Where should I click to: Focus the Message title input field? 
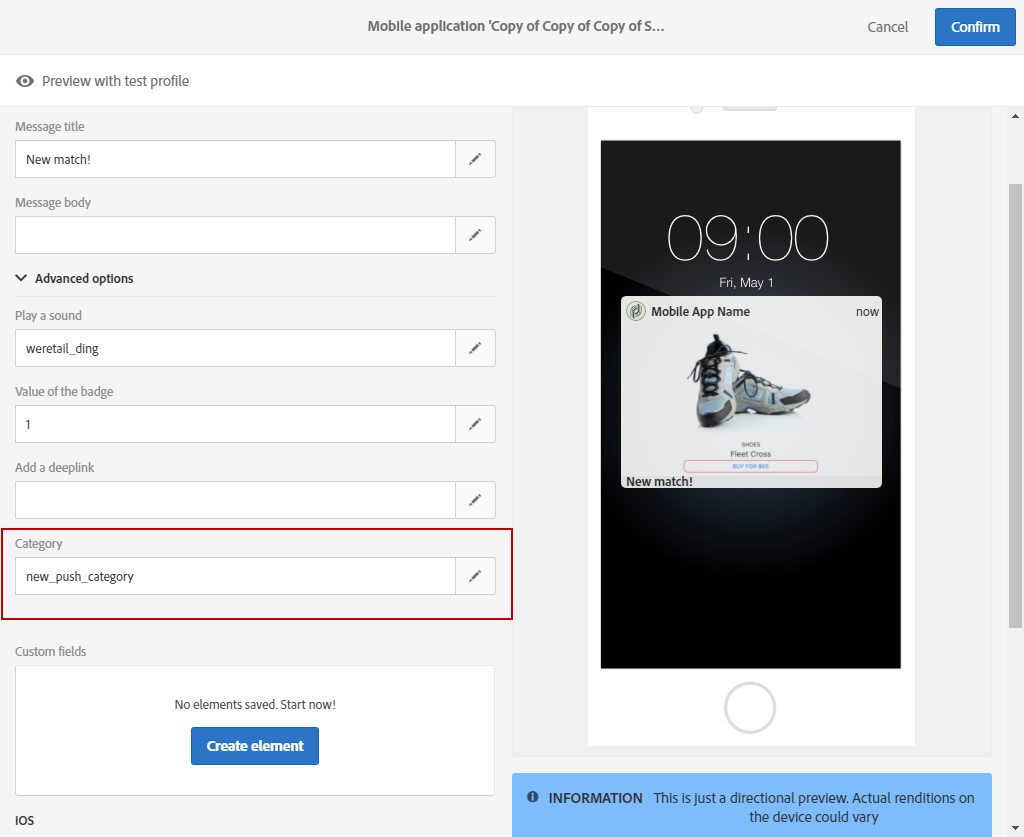tap(235, 159)
